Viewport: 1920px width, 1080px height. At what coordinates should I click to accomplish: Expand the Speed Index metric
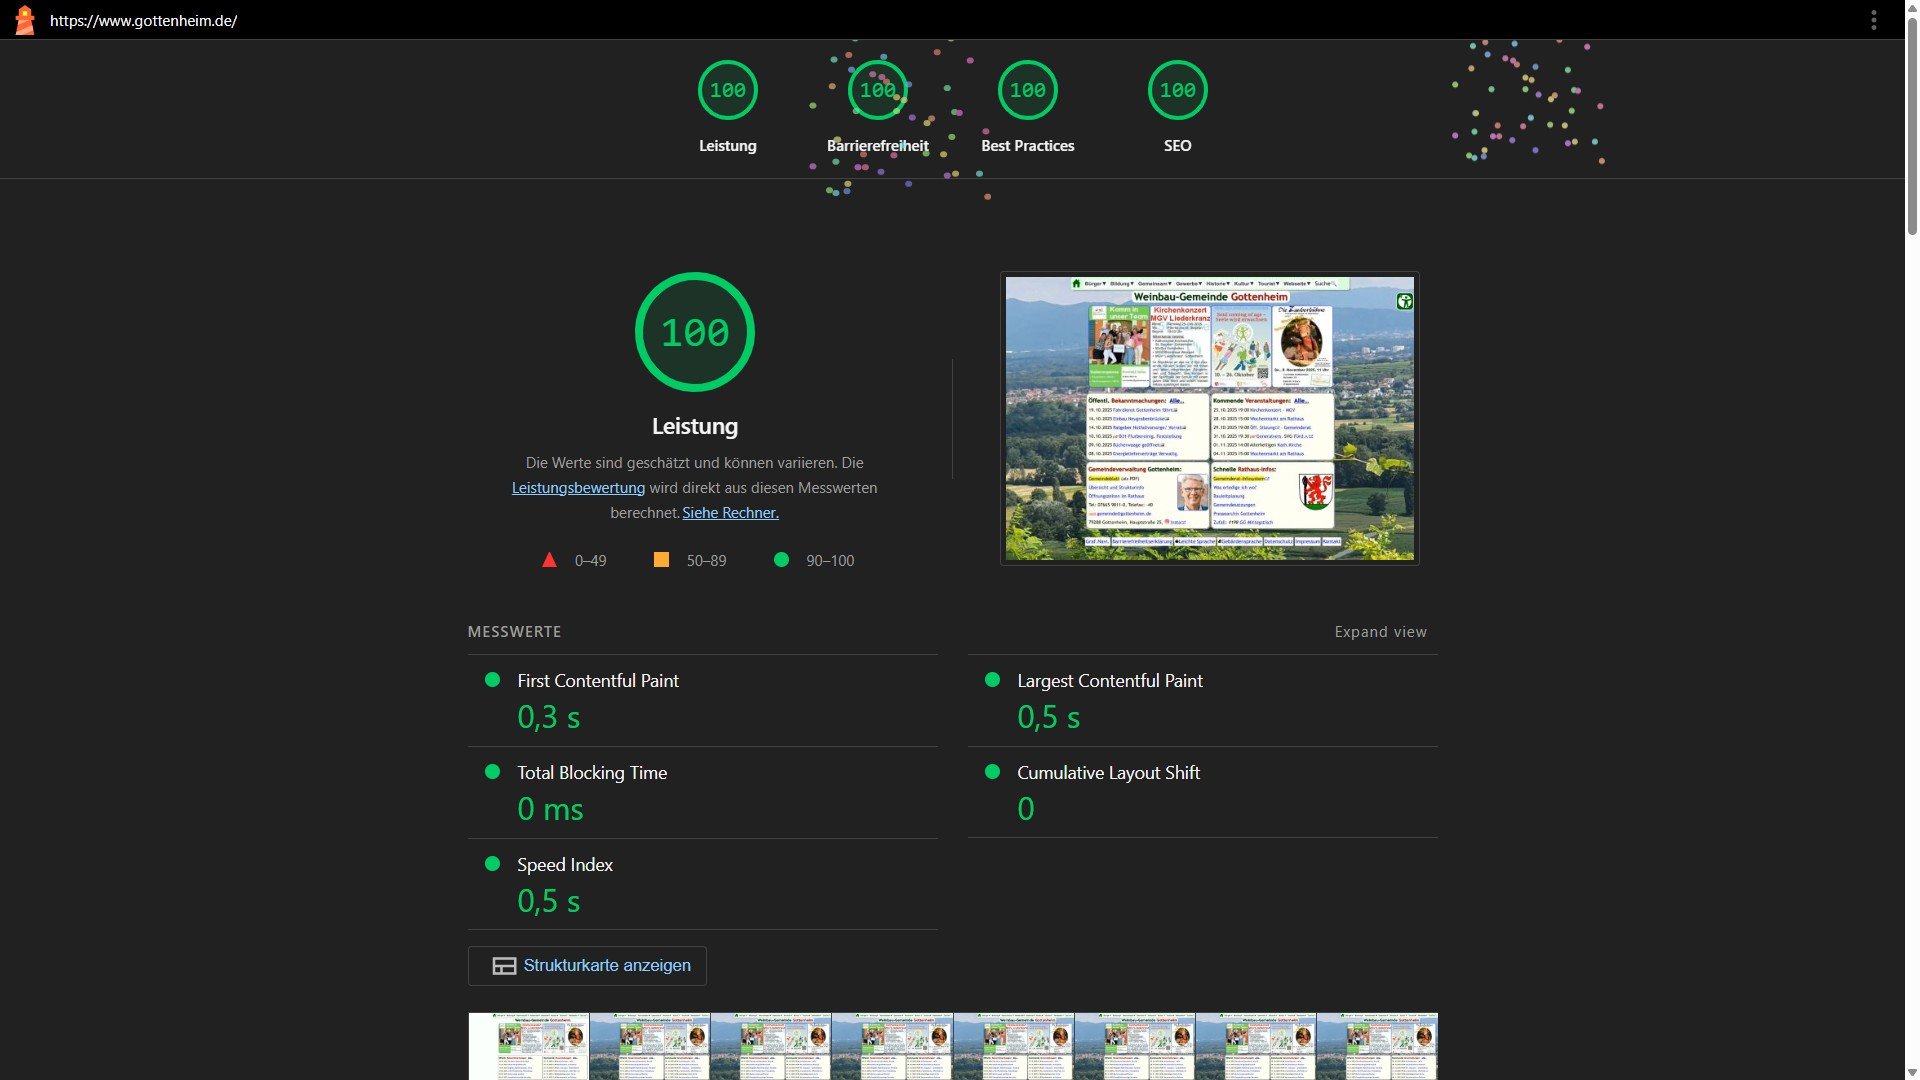click(x=564, y=865)
